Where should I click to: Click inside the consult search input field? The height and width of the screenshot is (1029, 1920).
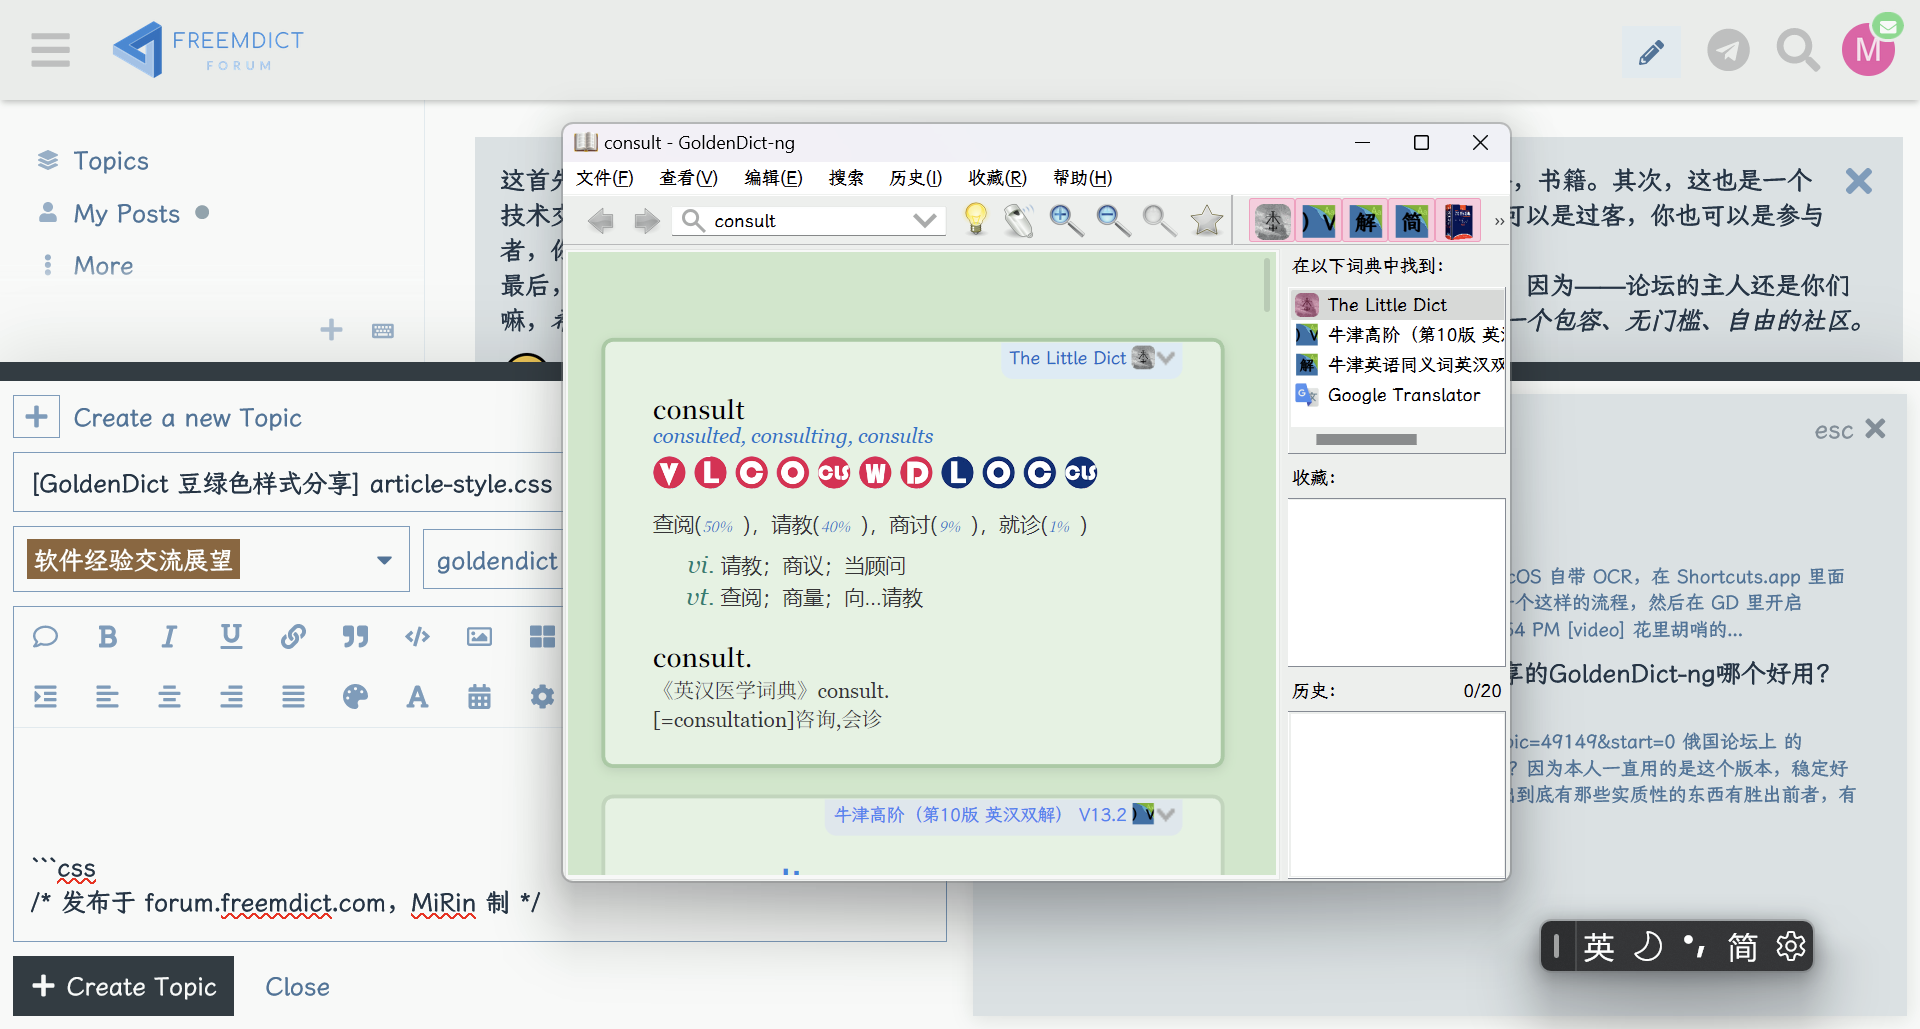tap(790, 220)
